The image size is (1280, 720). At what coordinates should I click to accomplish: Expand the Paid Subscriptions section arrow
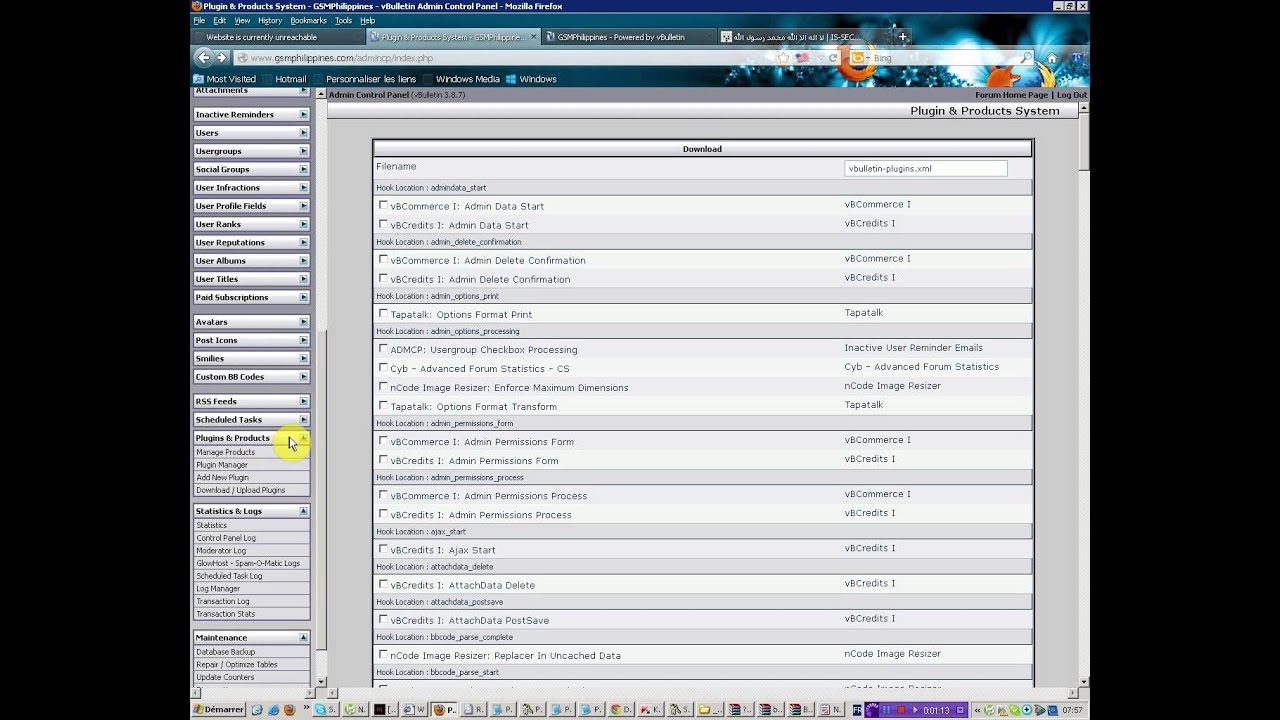click(x=303, y=297)
